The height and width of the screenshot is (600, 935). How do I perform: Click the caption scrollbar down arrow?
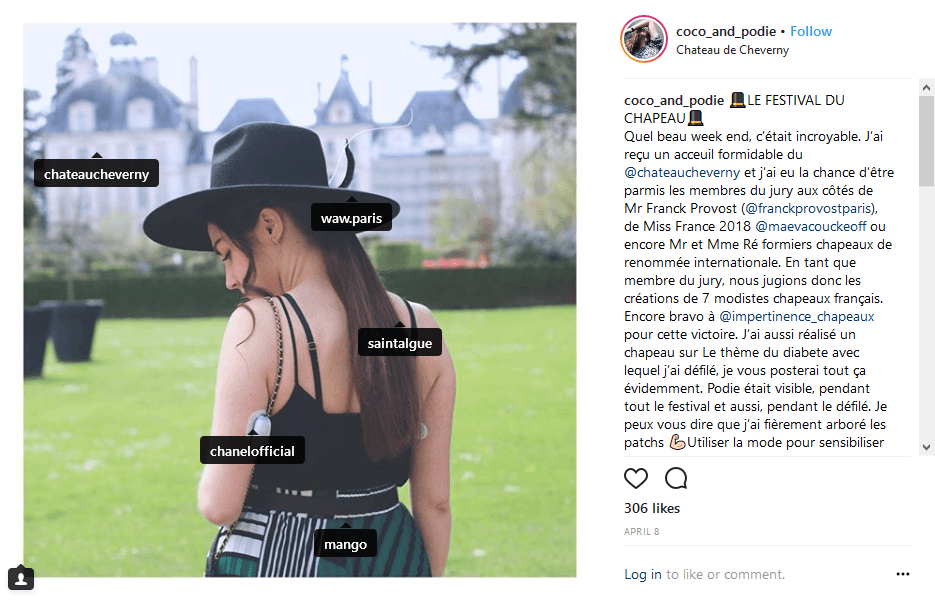(x=926, y=447)
